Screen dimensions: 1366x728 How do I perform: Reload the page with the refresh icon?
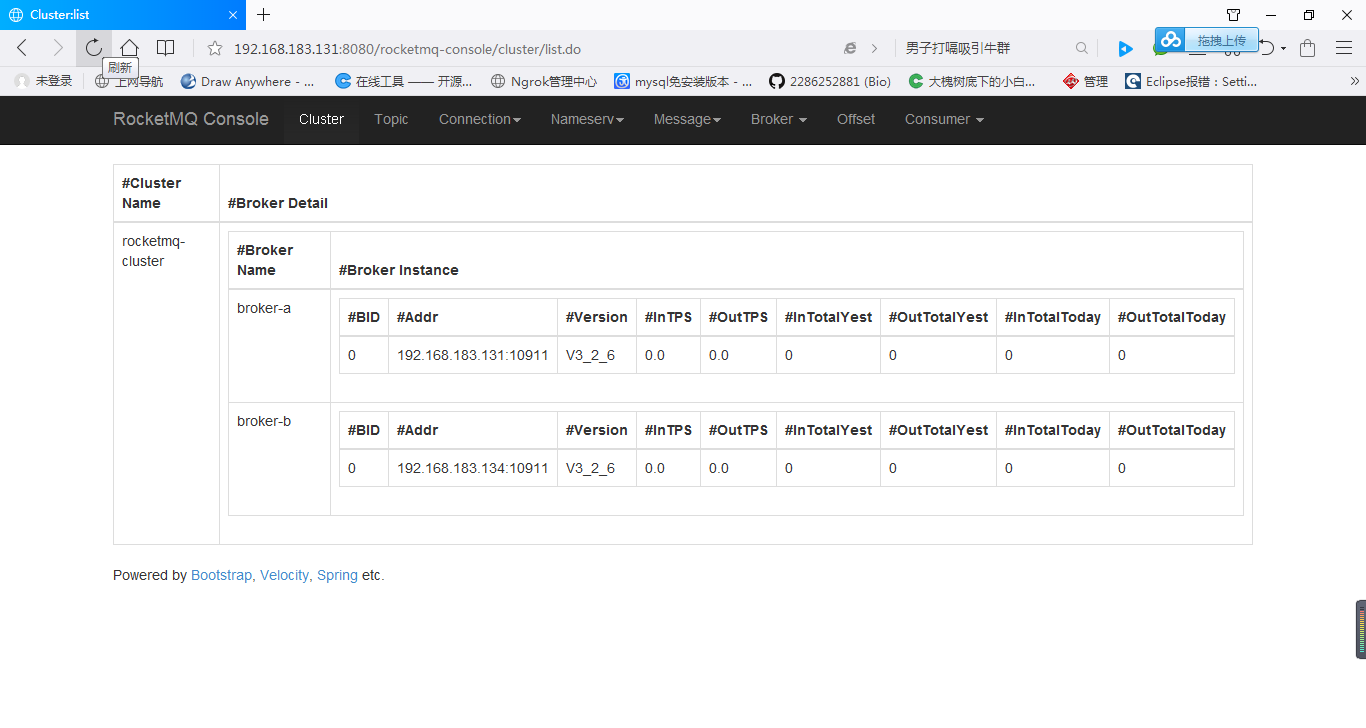click(93, 48)
